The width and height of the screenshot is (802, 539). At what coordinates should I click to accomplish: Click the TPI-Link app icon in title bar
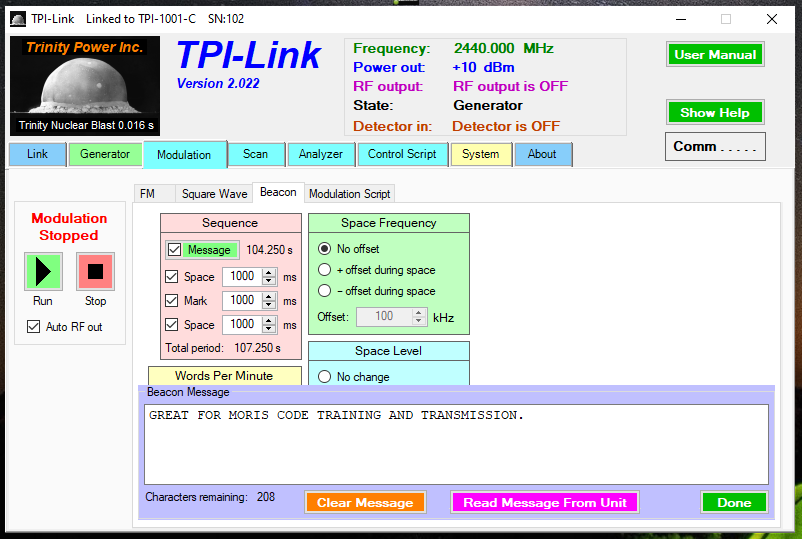18,19
